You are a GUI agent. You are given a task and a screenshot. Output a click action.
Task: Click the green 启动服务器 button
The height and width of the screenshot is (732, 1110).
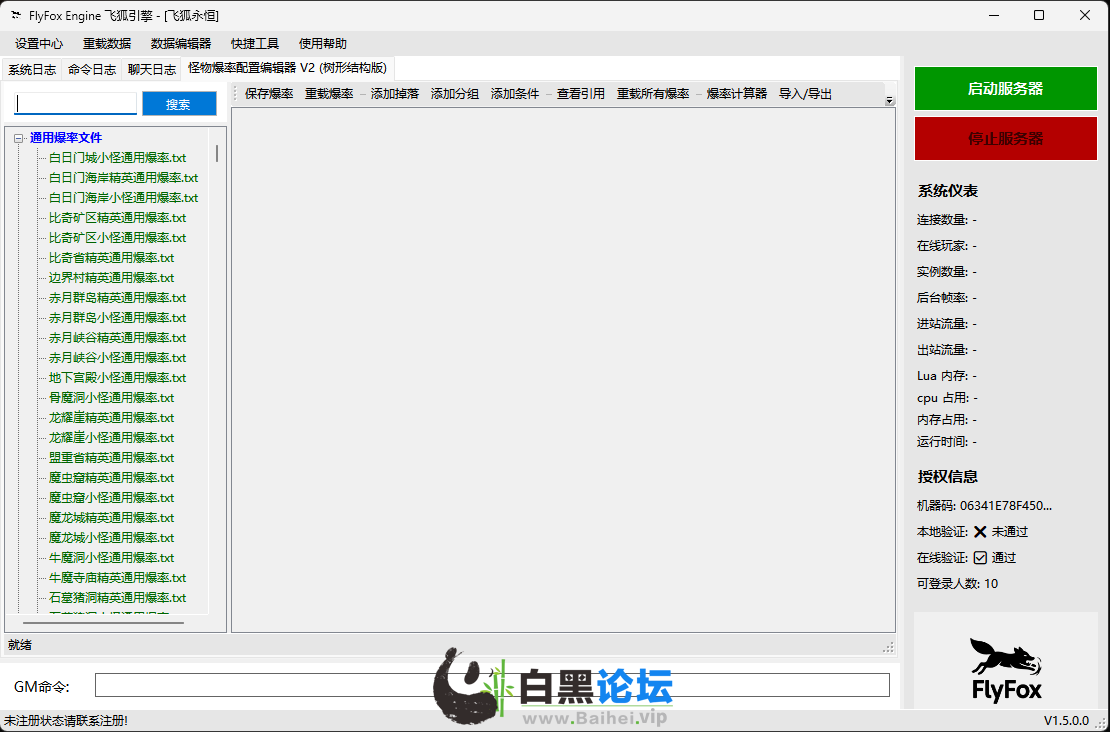pos(1005,89)
